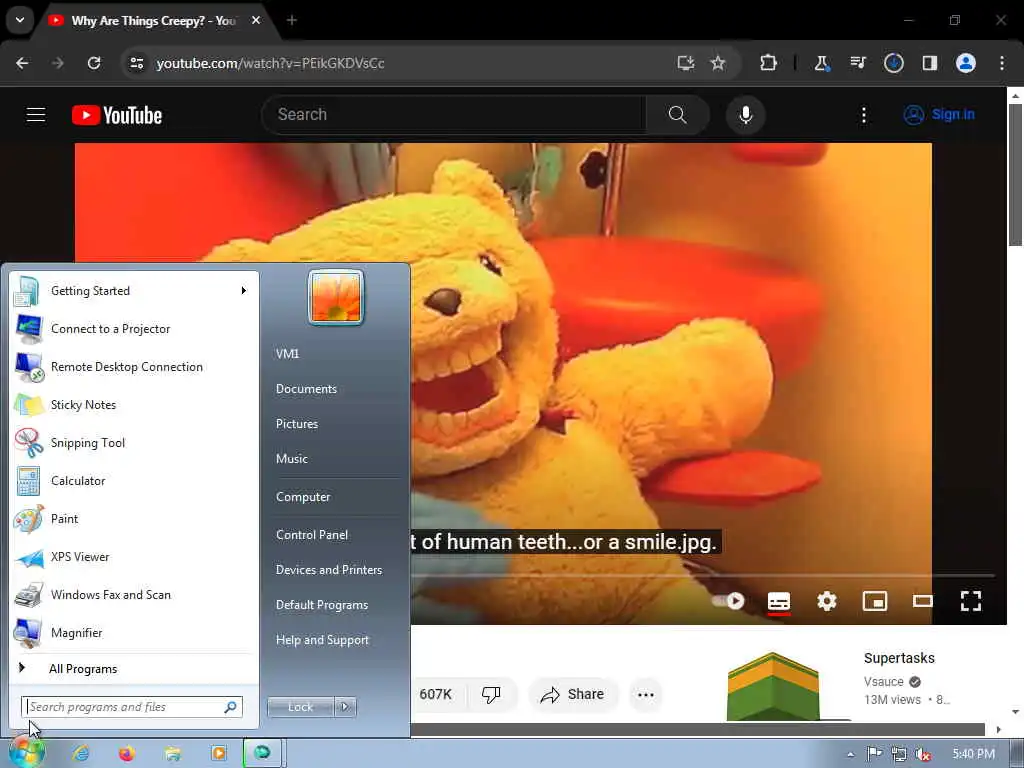Click the URL in the address bar
Screen dimensions: 1024x768
coord(270,63)
